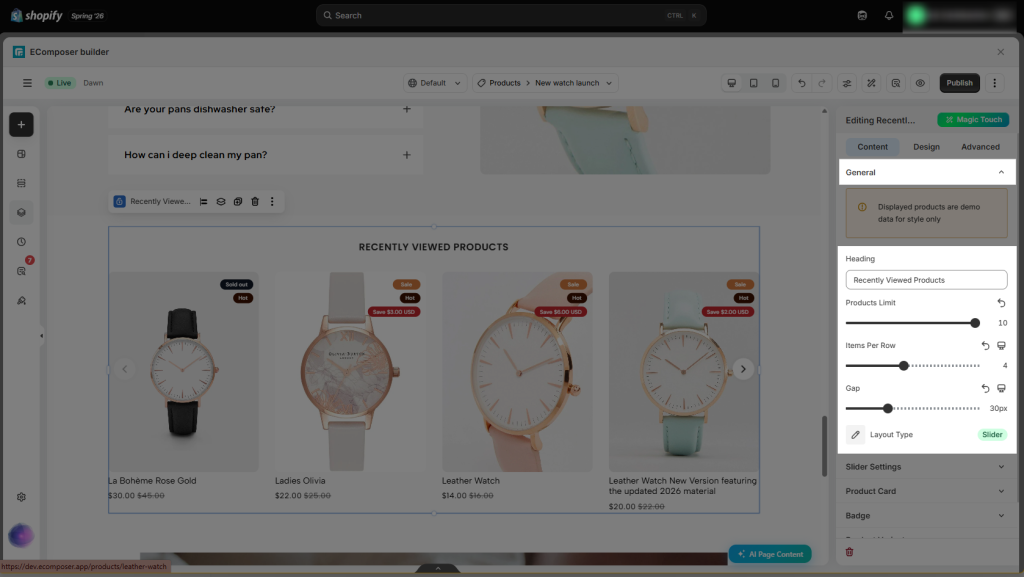Click the Shopify notifications bell
The width and height of the screenshot is (1024, 577).
[x=889, y=16]
